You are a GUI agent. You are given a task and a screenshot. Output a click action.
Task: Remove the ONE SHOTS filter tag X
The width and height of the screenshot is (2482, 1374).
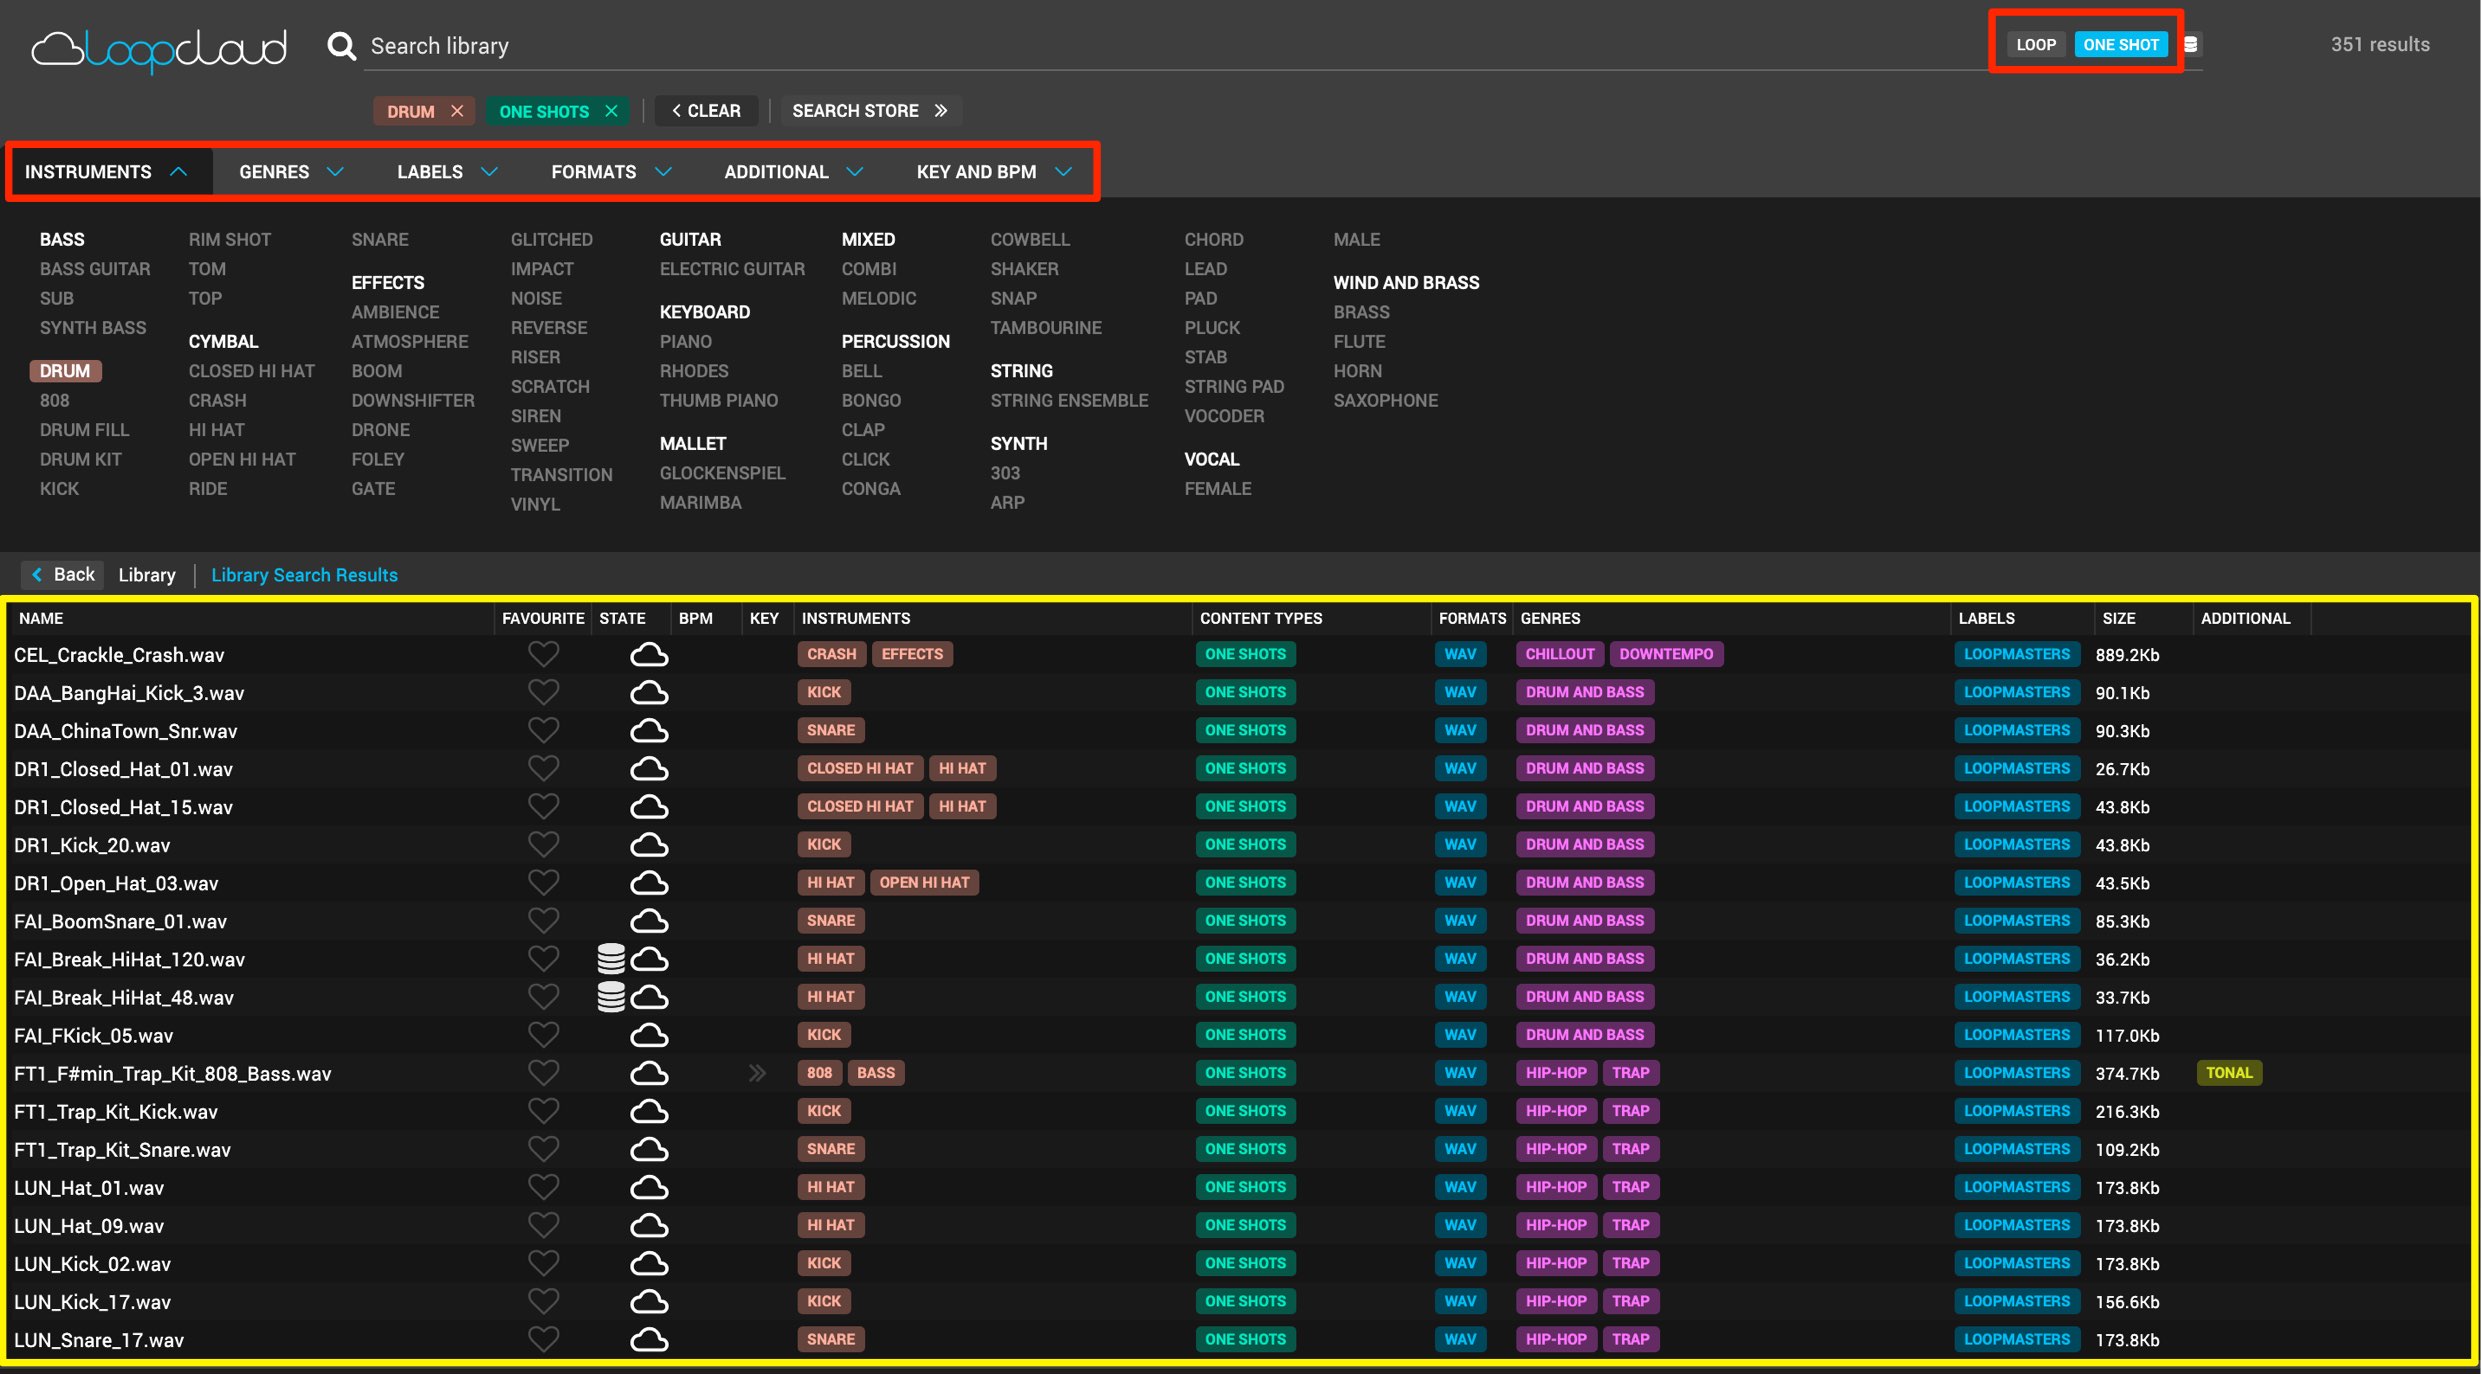[x=611, y=111]
